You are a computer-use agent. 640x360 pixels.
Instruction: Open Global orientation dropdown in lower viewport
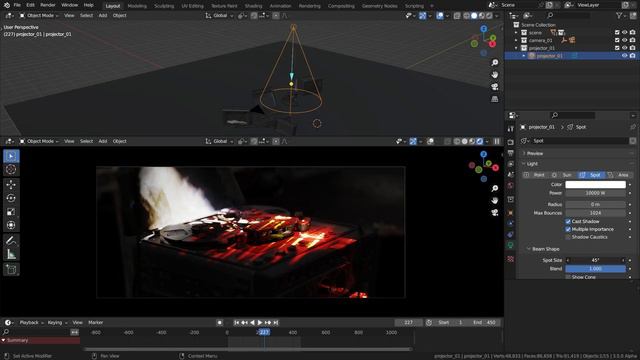tap(220, 141)
